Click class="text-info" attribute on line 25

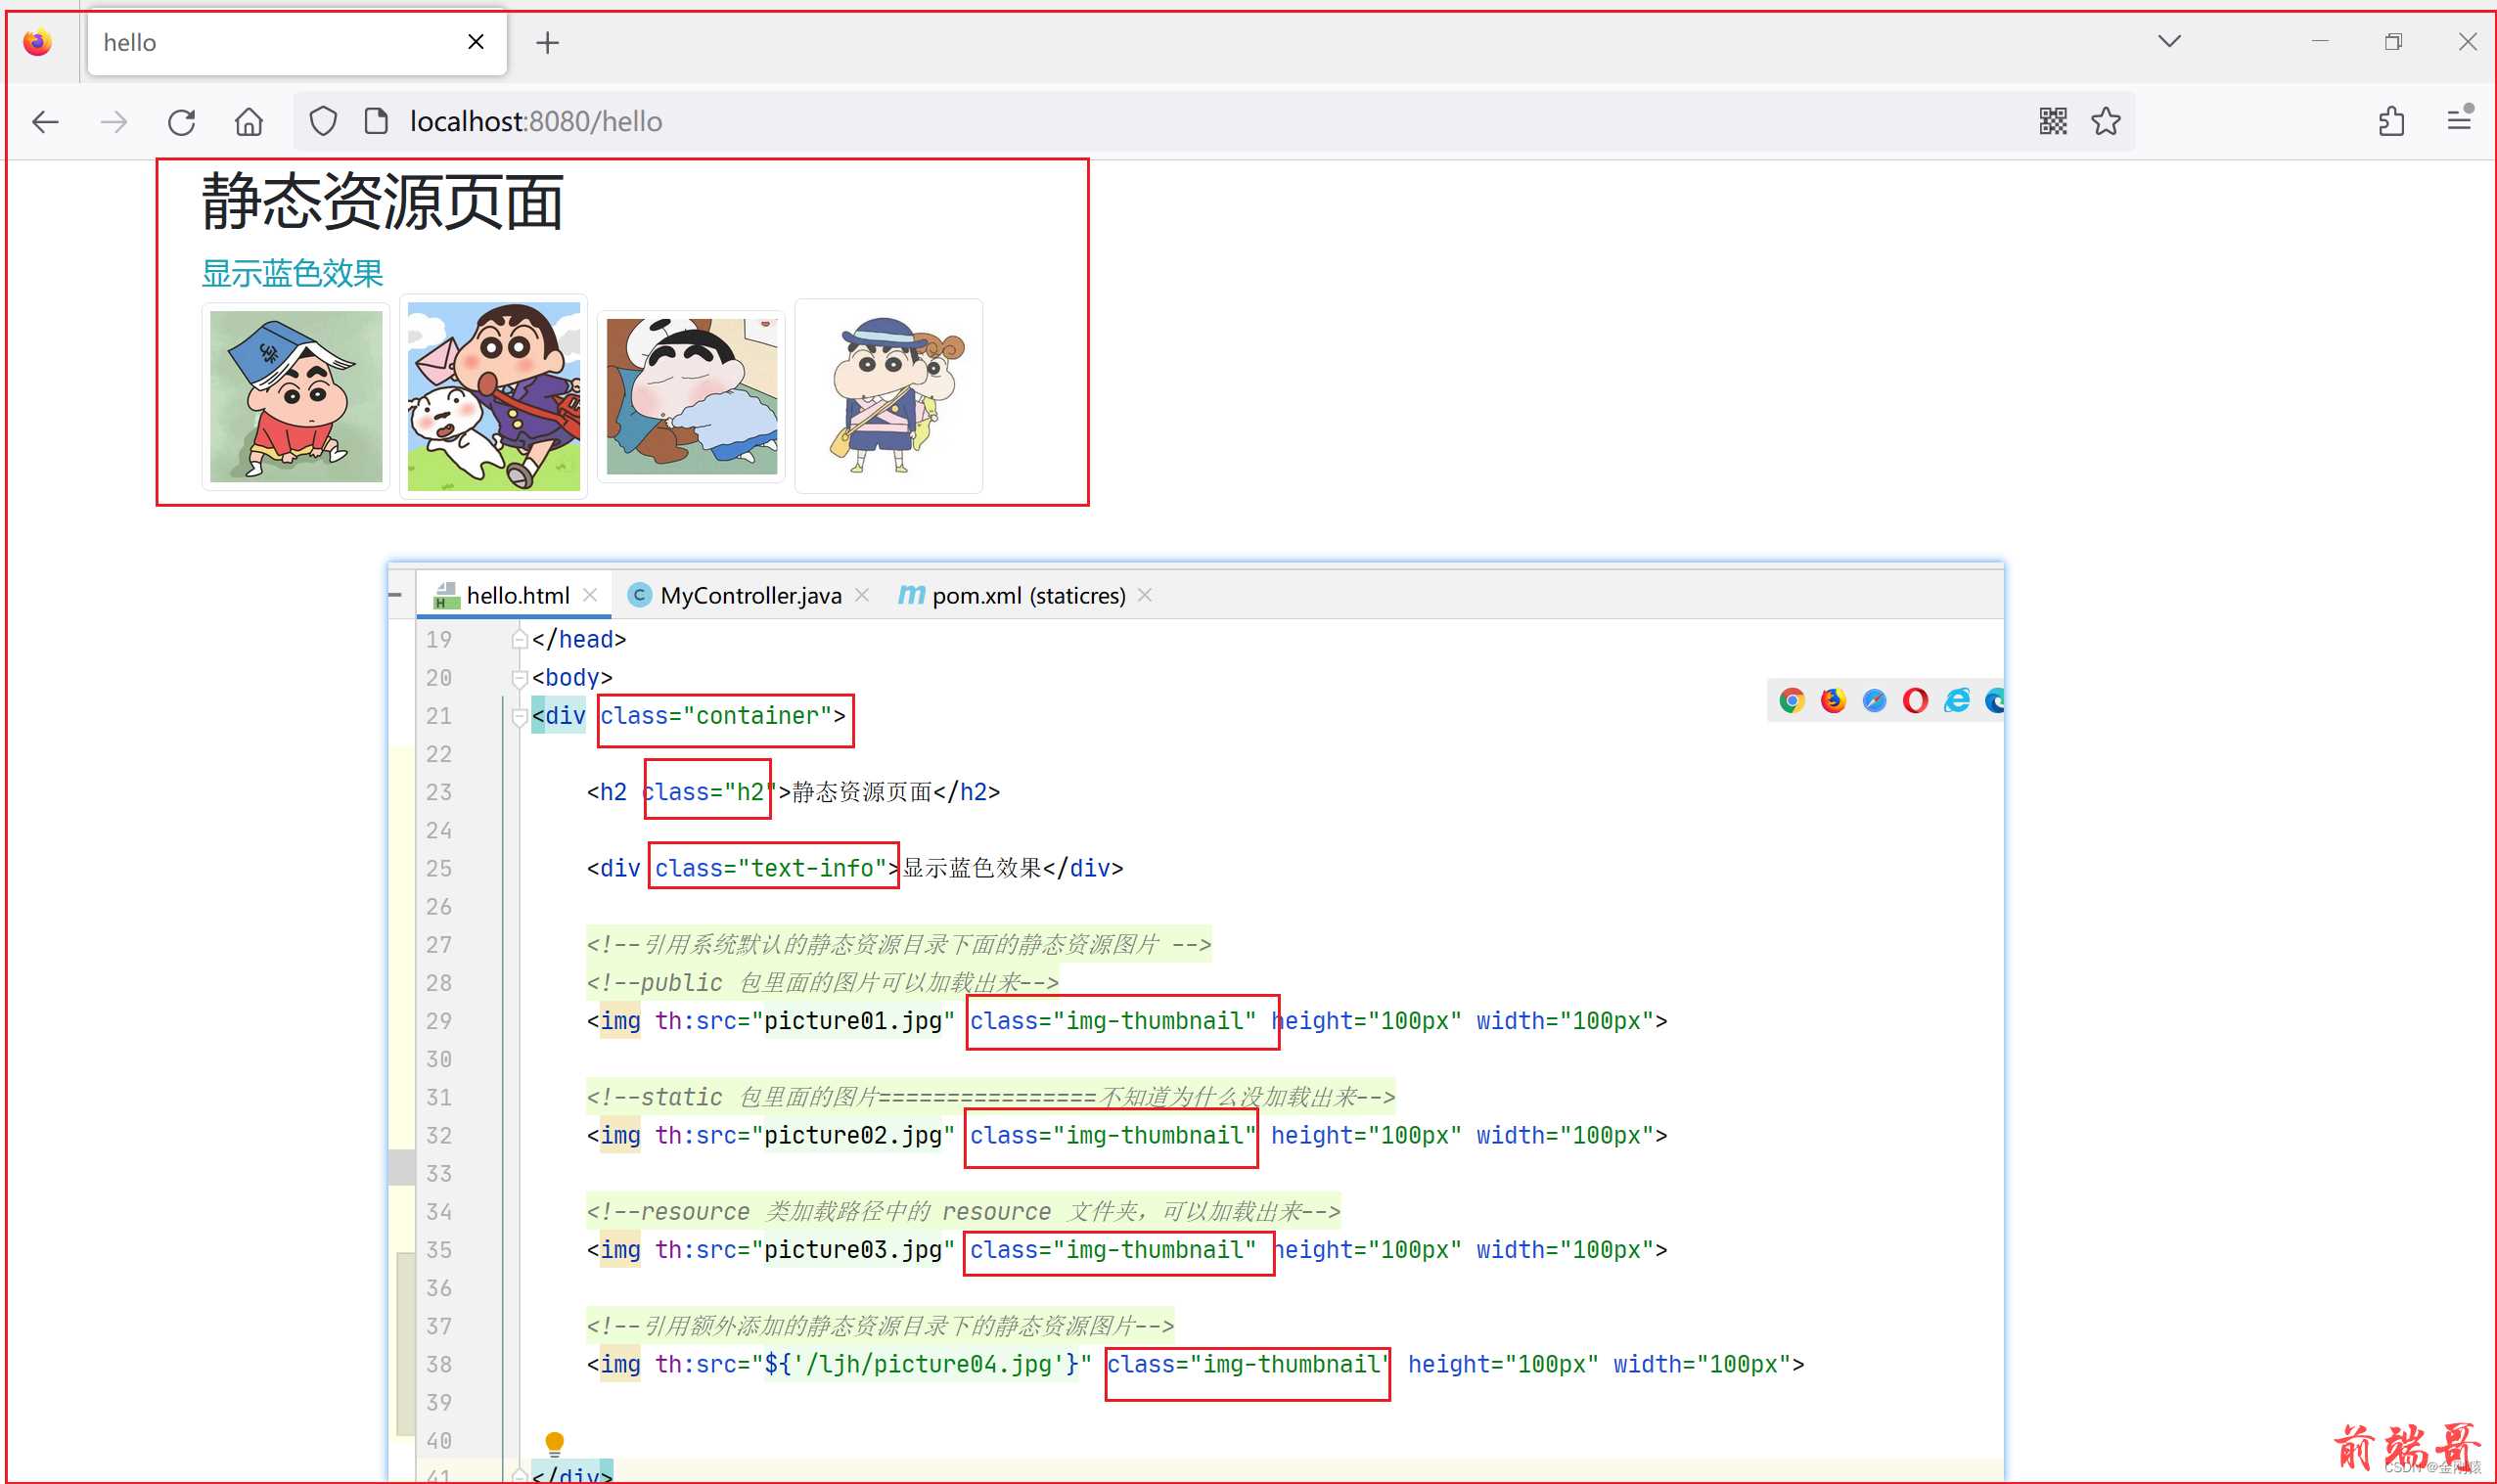click(771, 869)
